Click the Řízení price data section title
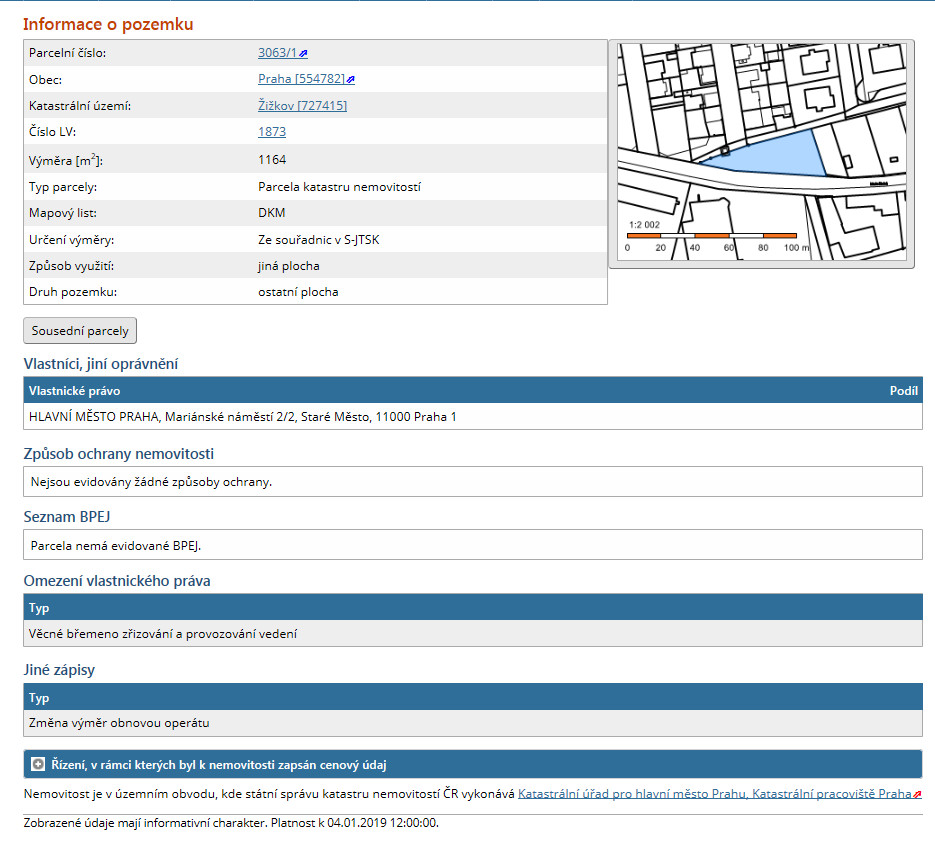 [219, 765]
